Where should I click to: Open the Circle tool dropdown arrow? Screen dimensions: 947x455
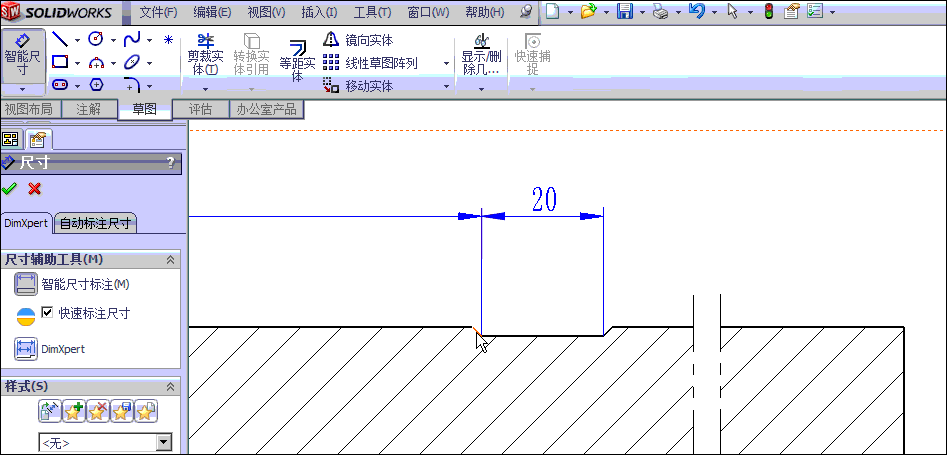[113, 40]
